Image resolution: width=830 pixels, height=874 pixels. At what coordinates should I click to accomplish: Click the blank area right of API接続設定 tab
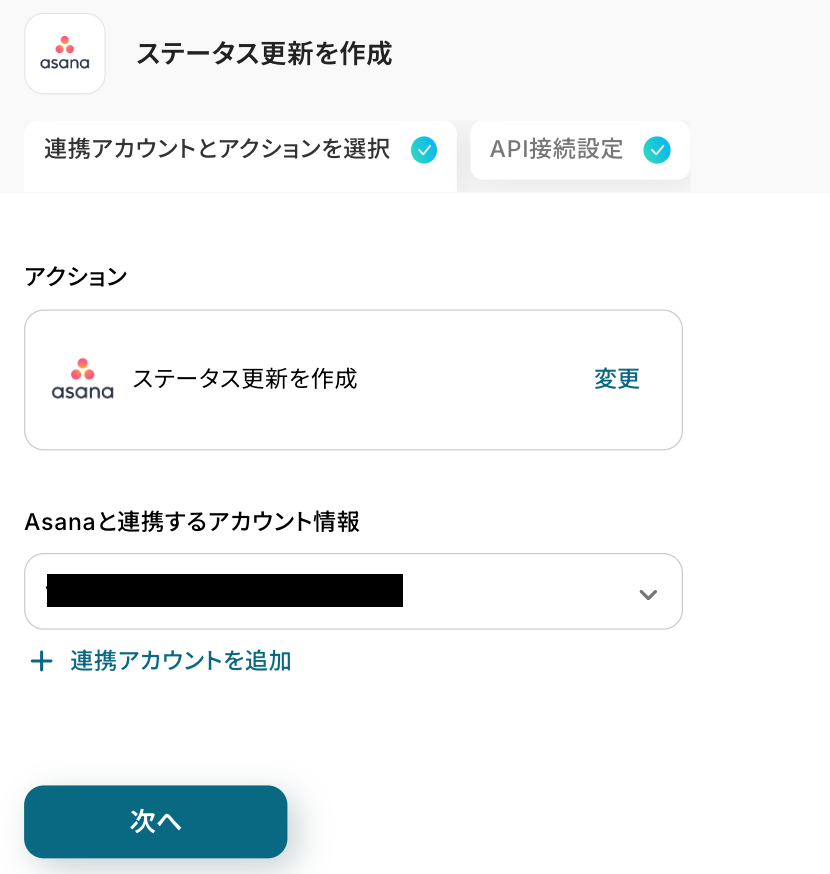click(x=760, y=150)
